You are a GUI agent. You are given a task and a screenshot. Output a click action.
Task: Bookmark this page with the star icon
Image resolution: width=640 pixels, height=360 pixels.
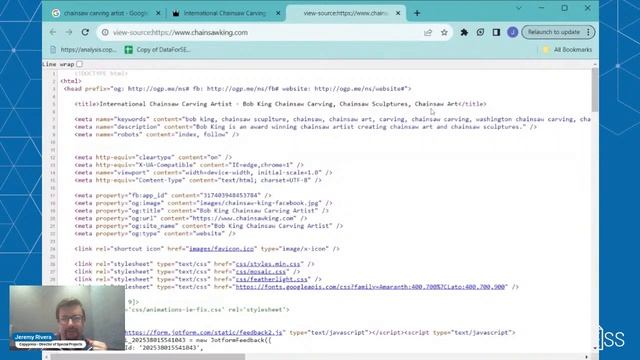[x=444, y=32]
